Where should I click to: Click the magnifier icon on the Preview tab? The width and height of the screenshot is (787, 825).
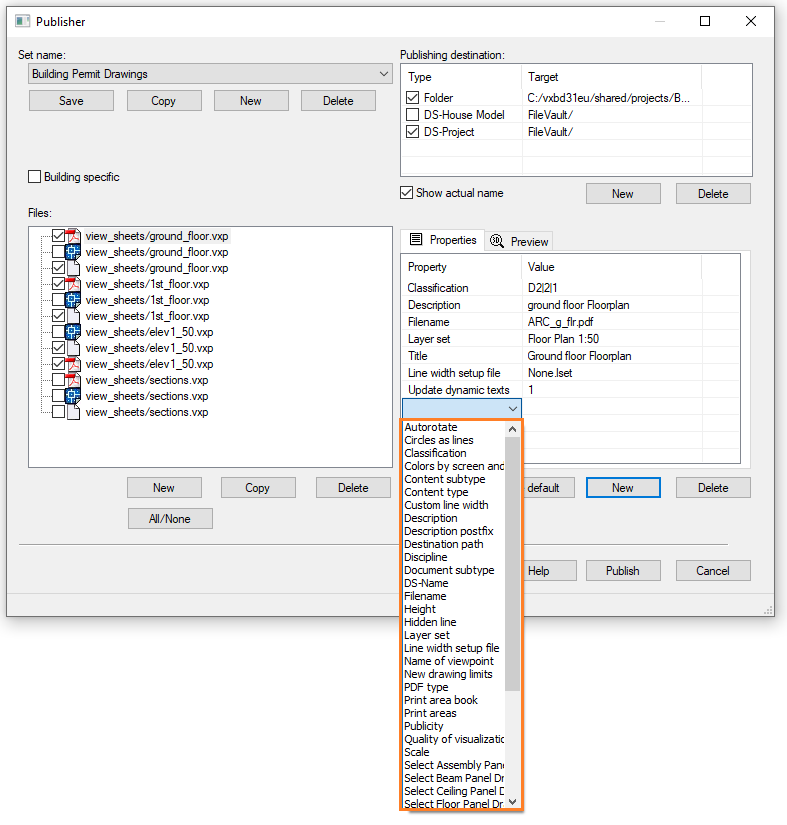pos(497,241)
